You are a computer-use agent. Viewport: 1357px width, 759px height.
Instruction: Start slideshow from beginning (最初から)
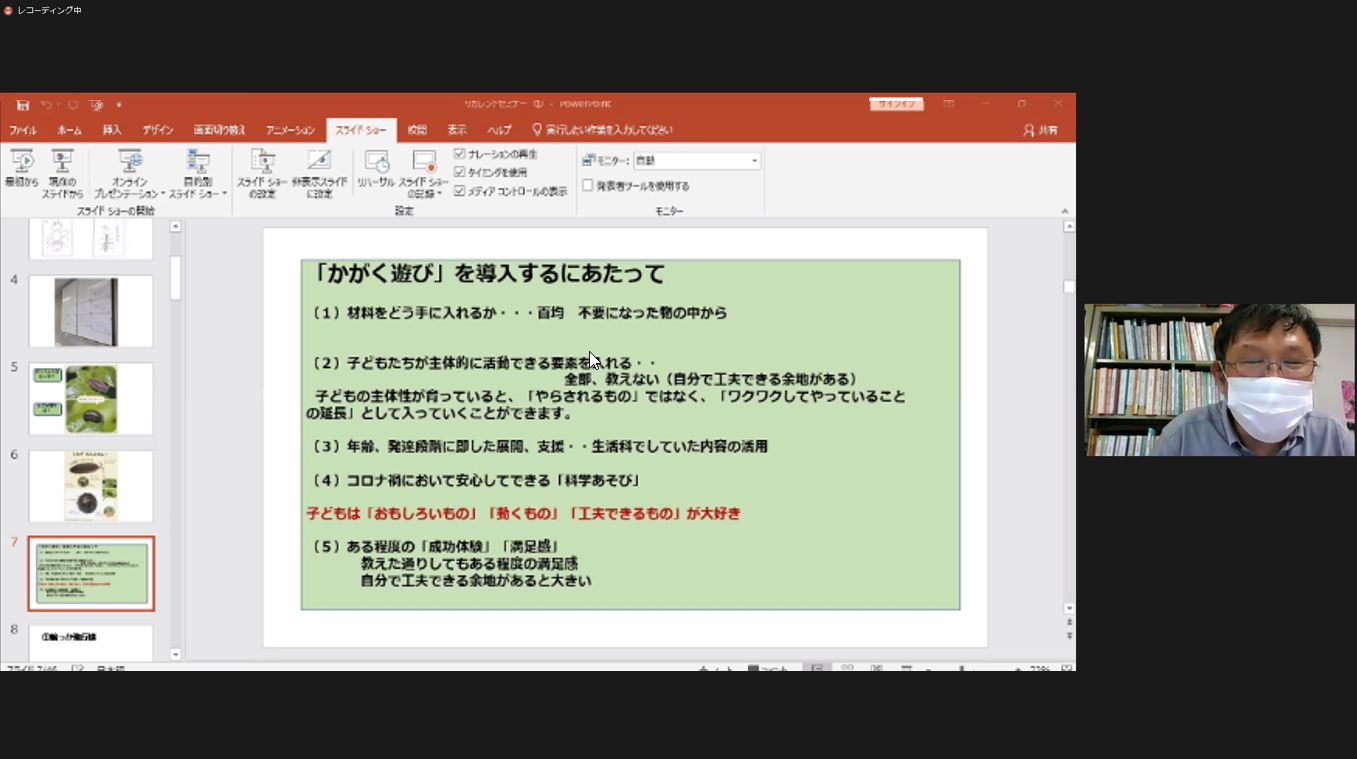coord(21,168)
